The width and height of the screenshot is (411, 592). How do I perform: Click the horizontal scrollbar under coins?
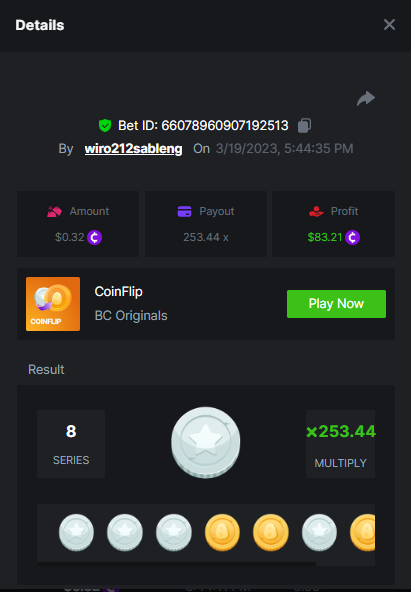(176, 564)
